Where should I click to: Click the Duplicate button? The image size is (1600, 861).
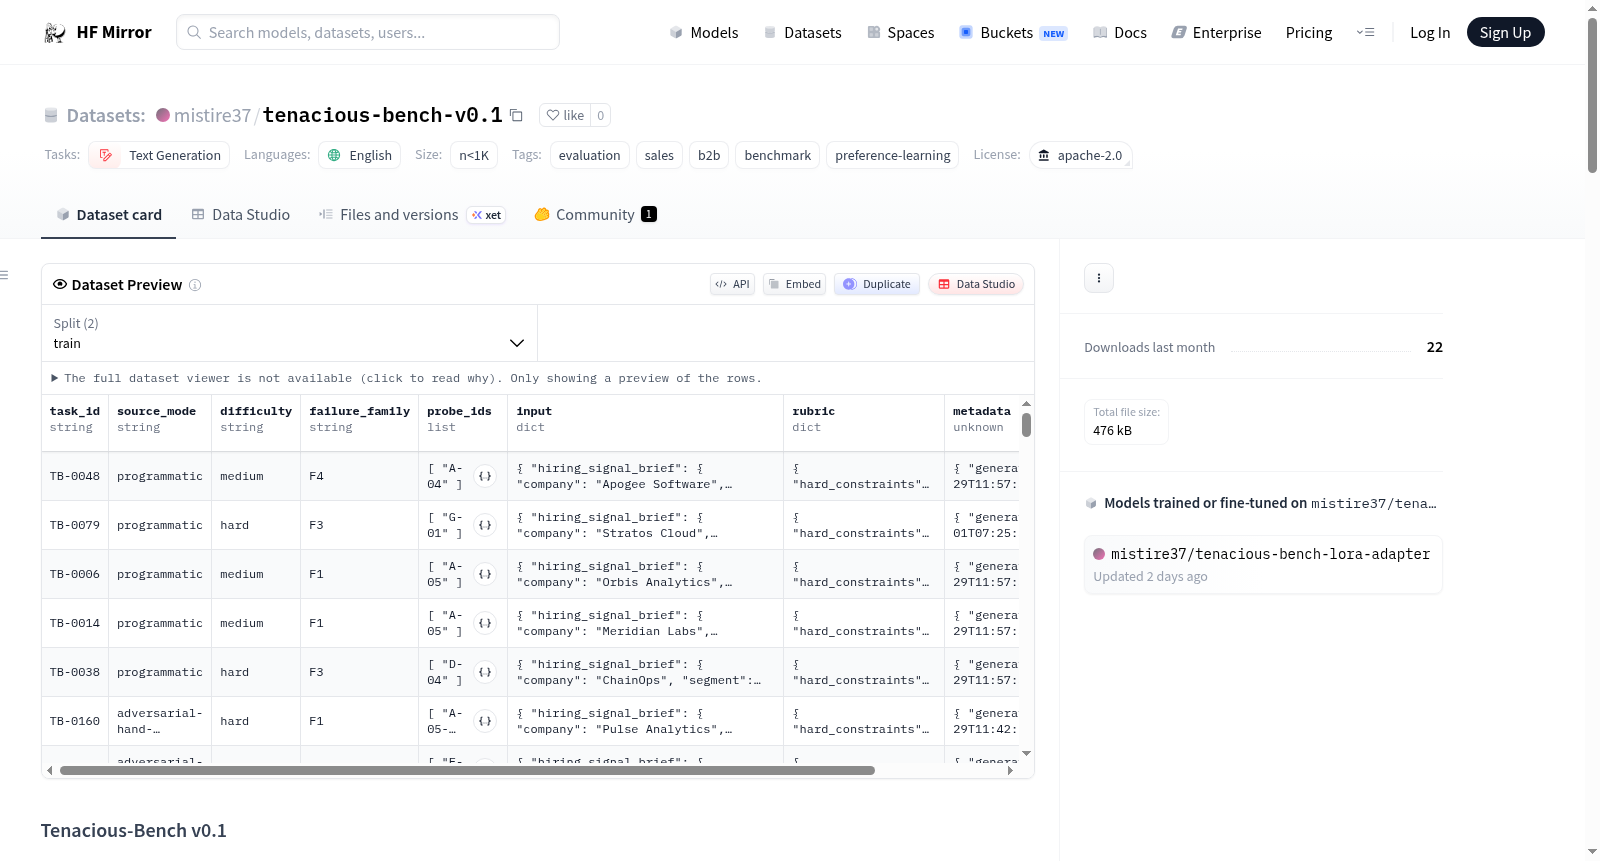877,284
